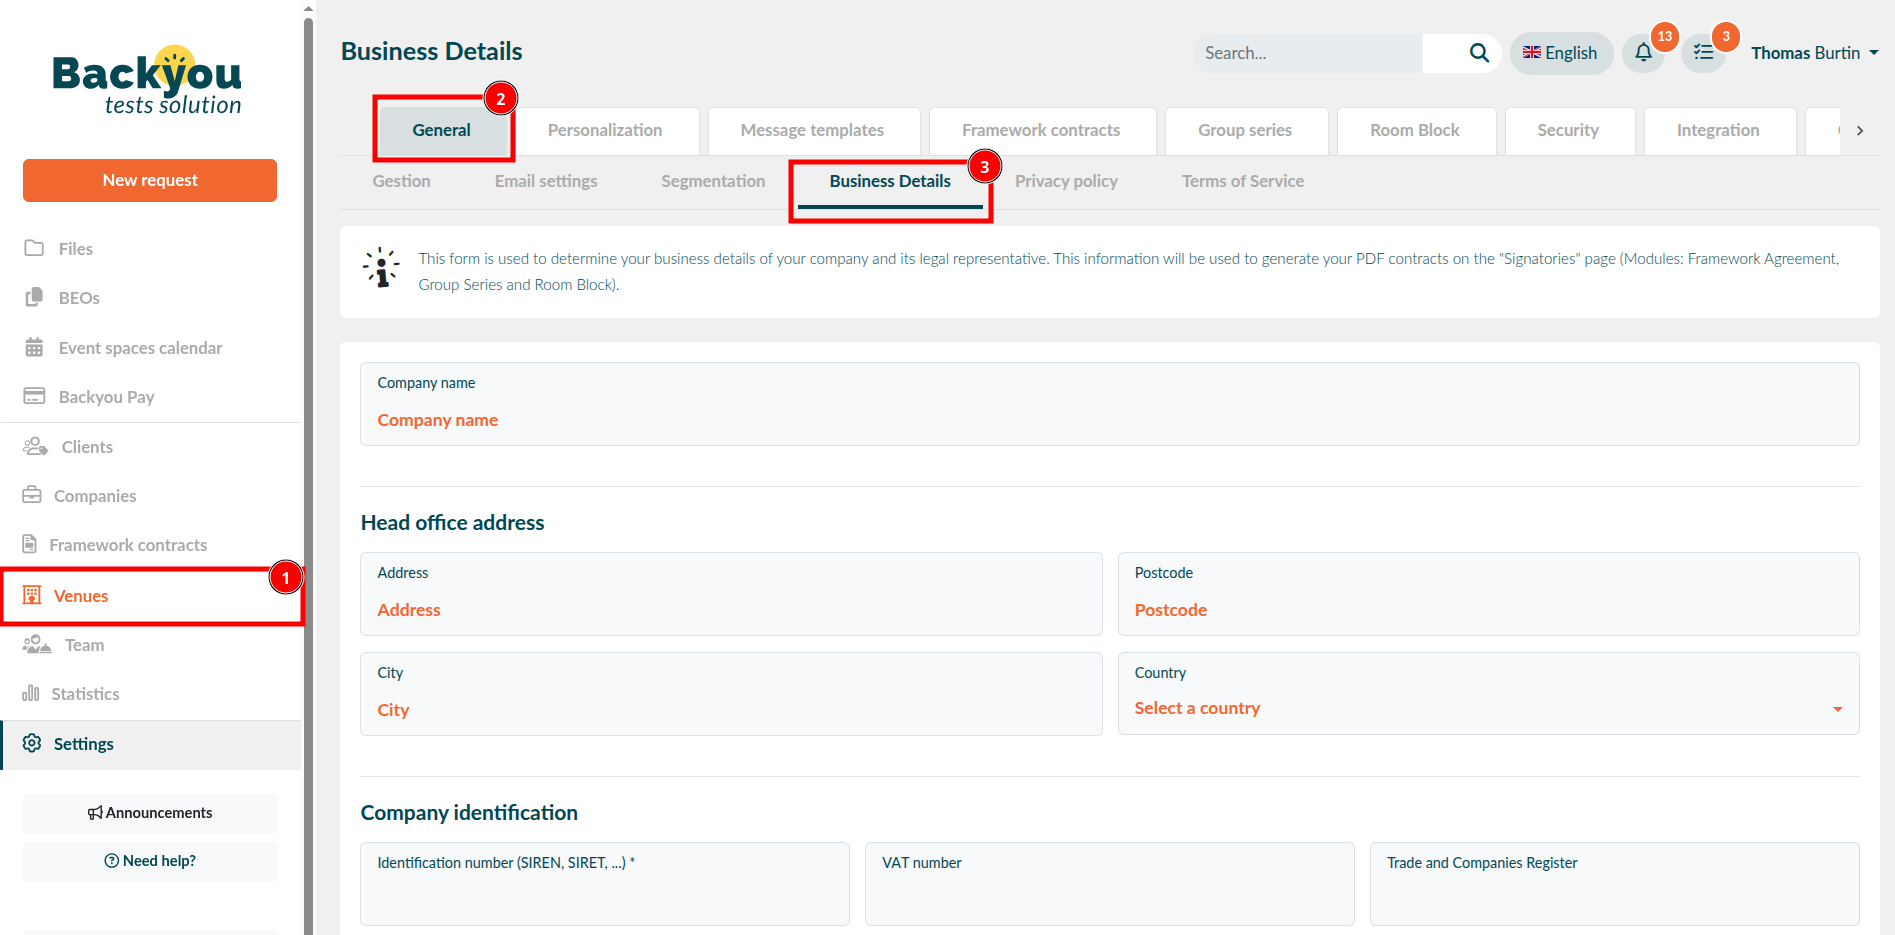The image size is (1895, 935).
Task: Go to Event spaces calendar
Action: (140, 348)
